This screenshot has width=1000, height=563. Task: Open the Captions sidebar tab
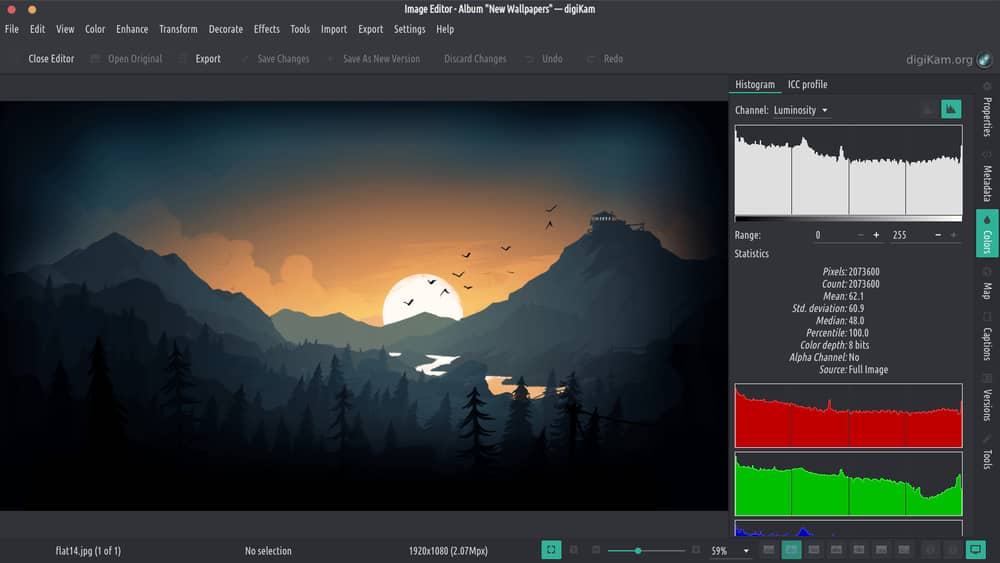987,338
